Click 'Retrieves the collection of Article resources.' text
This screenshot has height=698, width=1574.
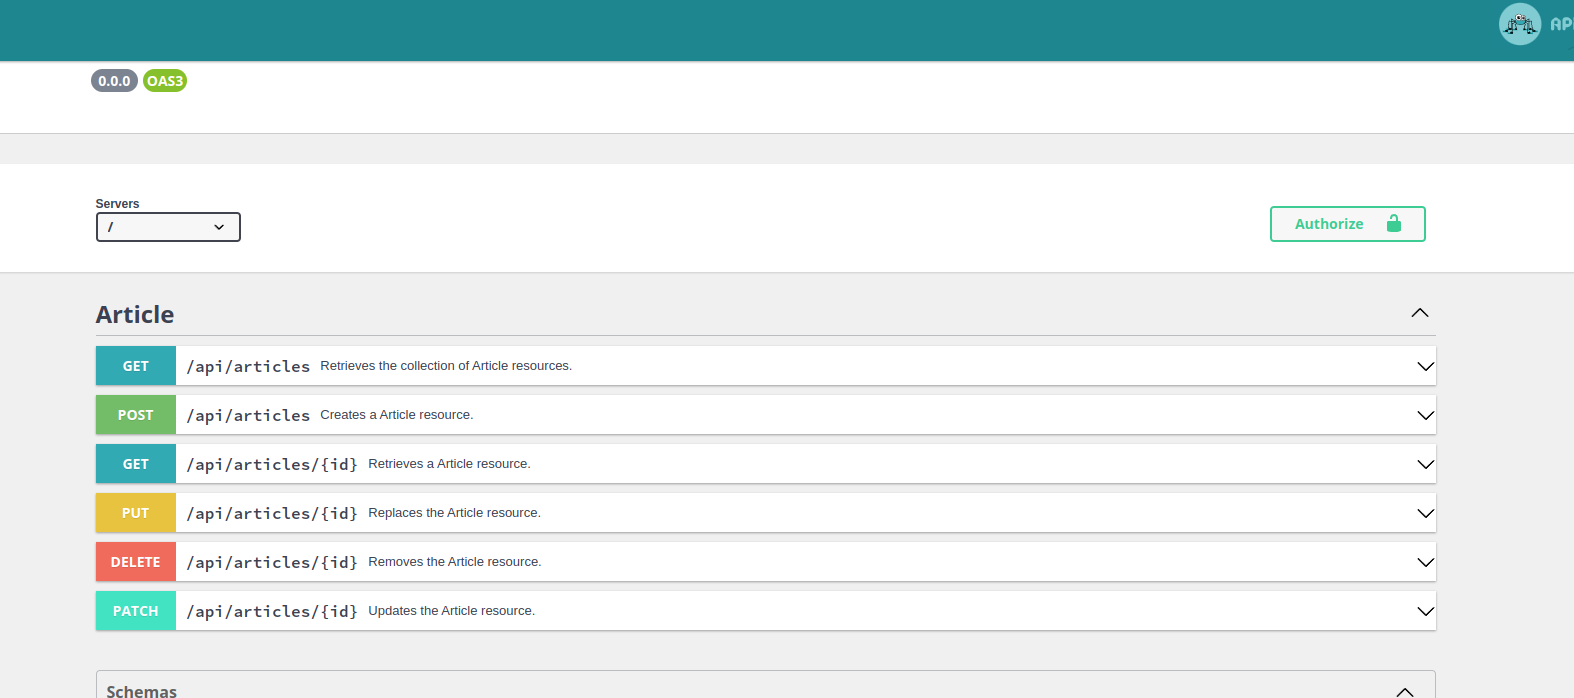[446, 366]
